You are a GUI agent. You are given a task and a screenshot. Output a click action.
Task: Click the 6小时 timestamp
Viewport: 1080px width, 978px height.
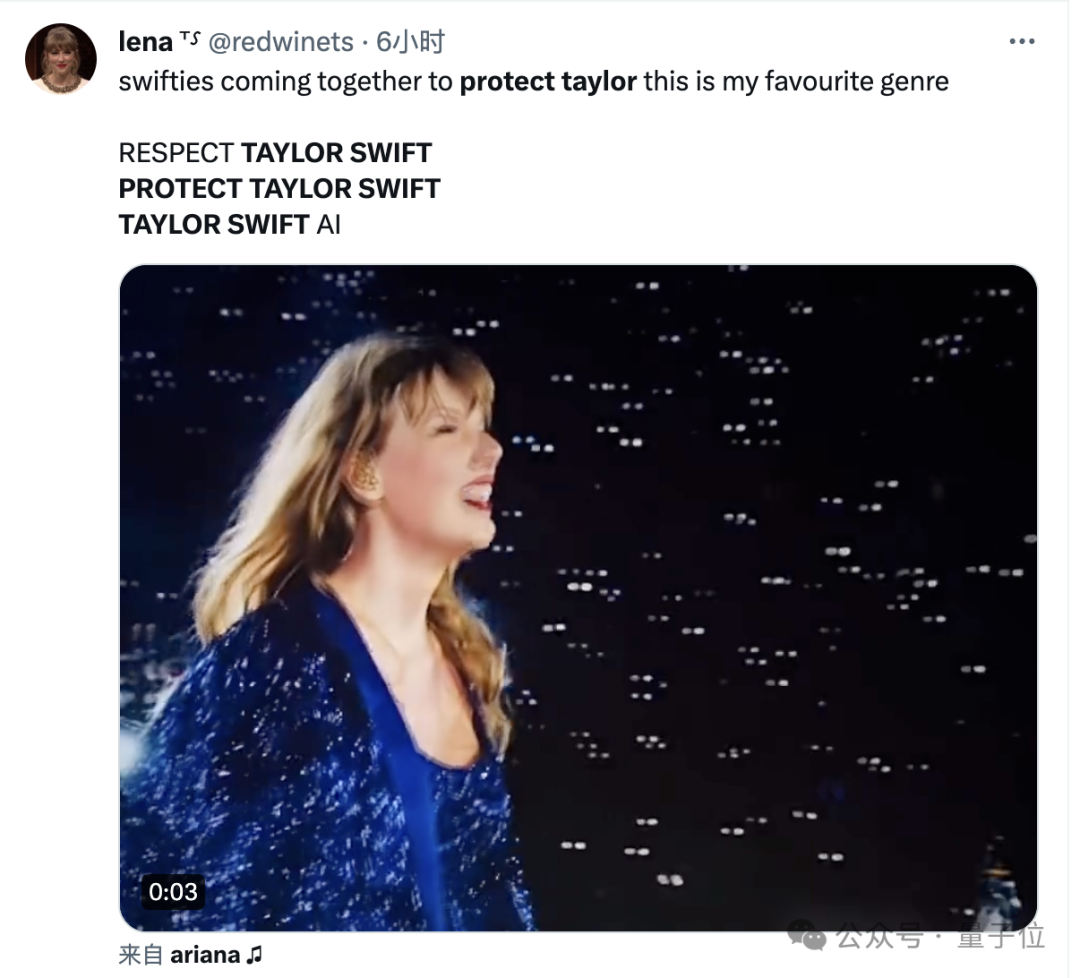[x=410, y=42]
